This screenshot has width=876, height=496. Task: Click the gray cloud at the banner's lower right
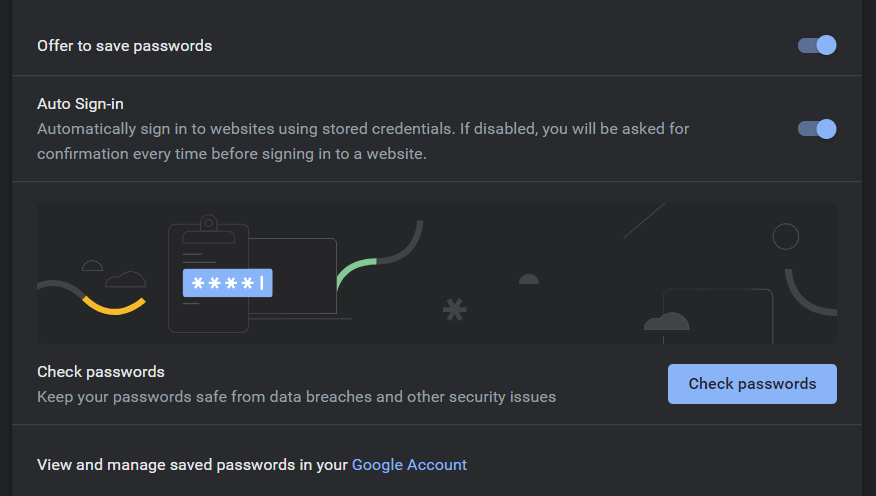[667, 321]
